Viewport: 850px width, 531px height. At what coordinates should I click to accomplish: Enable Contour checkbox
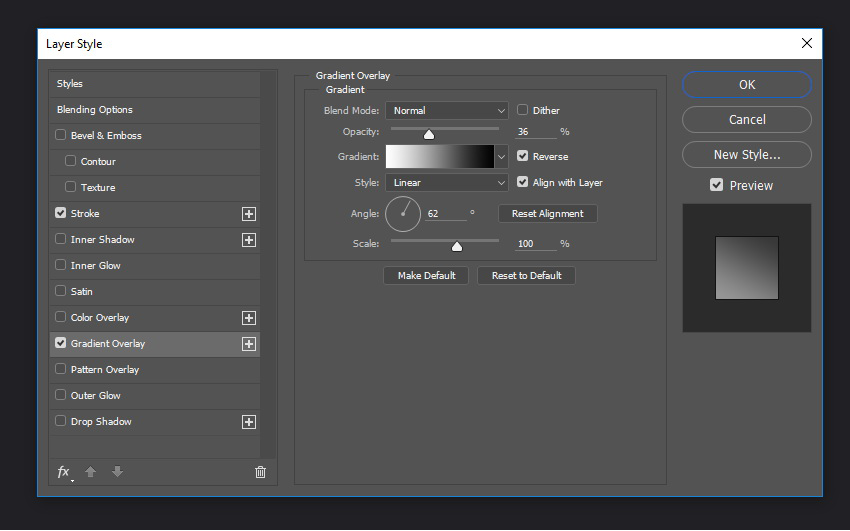click(70, 161)
